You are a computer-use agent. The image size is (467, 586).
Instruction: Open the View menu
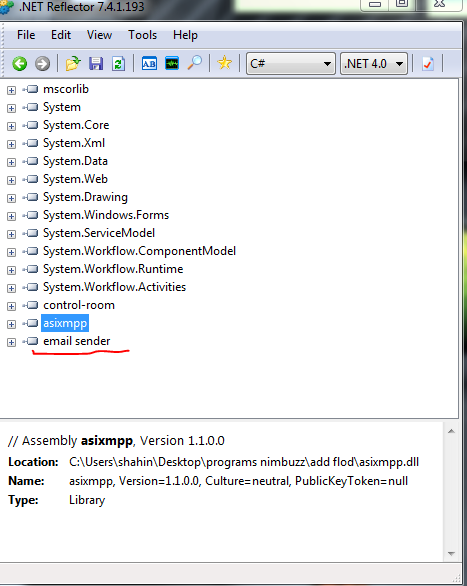(x=99, y=35)
